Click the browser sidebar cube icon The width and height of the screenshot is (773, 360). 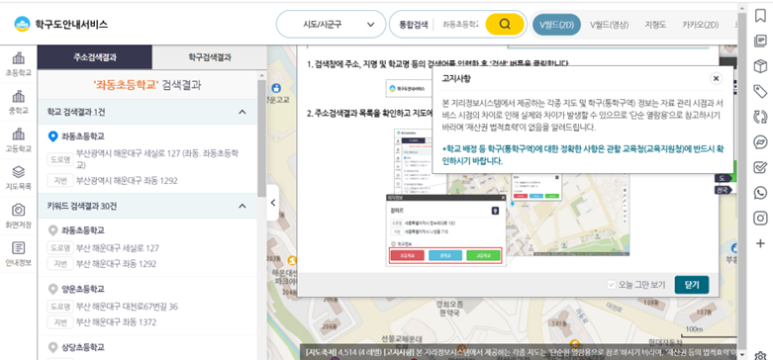coord(760,66)
